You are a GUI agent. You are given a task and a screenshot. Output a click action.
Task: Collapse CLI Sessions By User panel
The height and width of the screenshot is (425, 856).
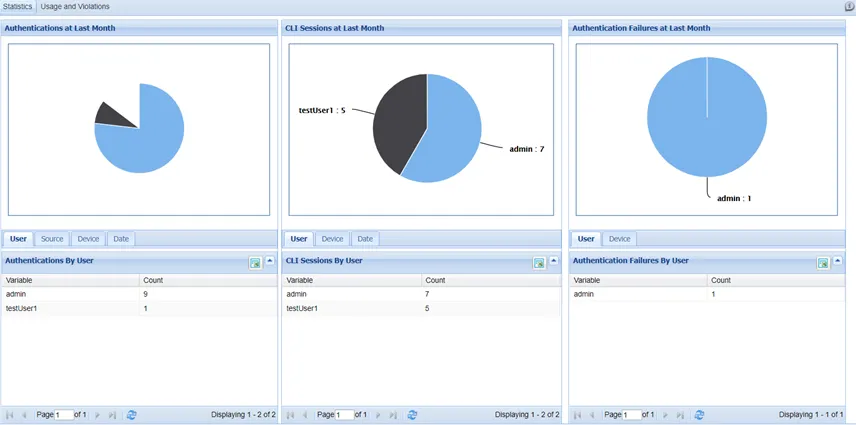click(554, 261)
